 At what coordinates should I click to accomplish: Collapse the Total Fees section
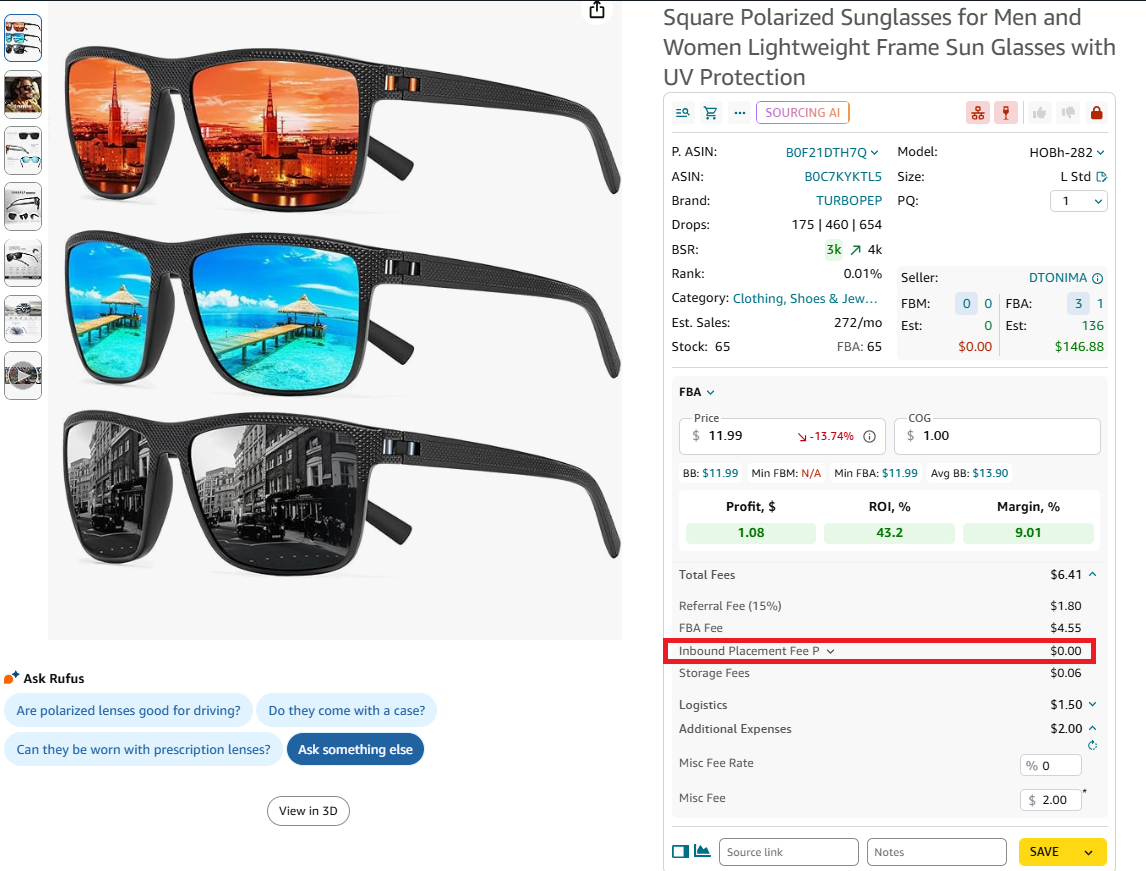click(1092, 575)
